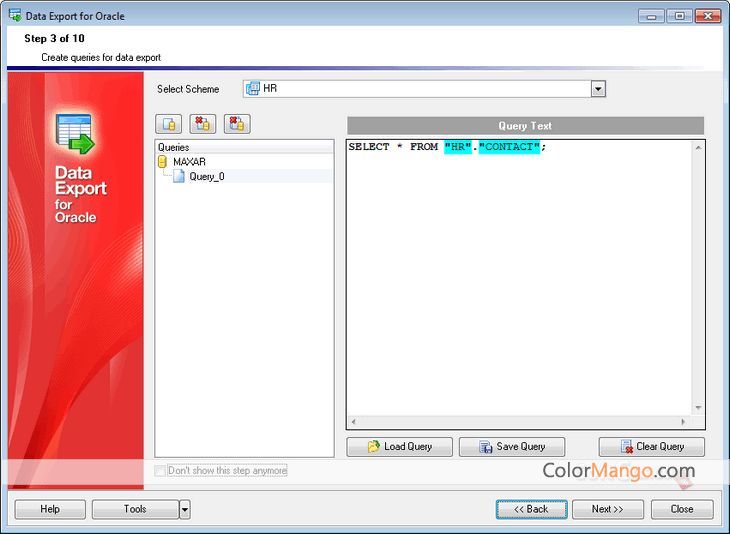Click the highlighted "CONTACT" table name

pos(509,147)
